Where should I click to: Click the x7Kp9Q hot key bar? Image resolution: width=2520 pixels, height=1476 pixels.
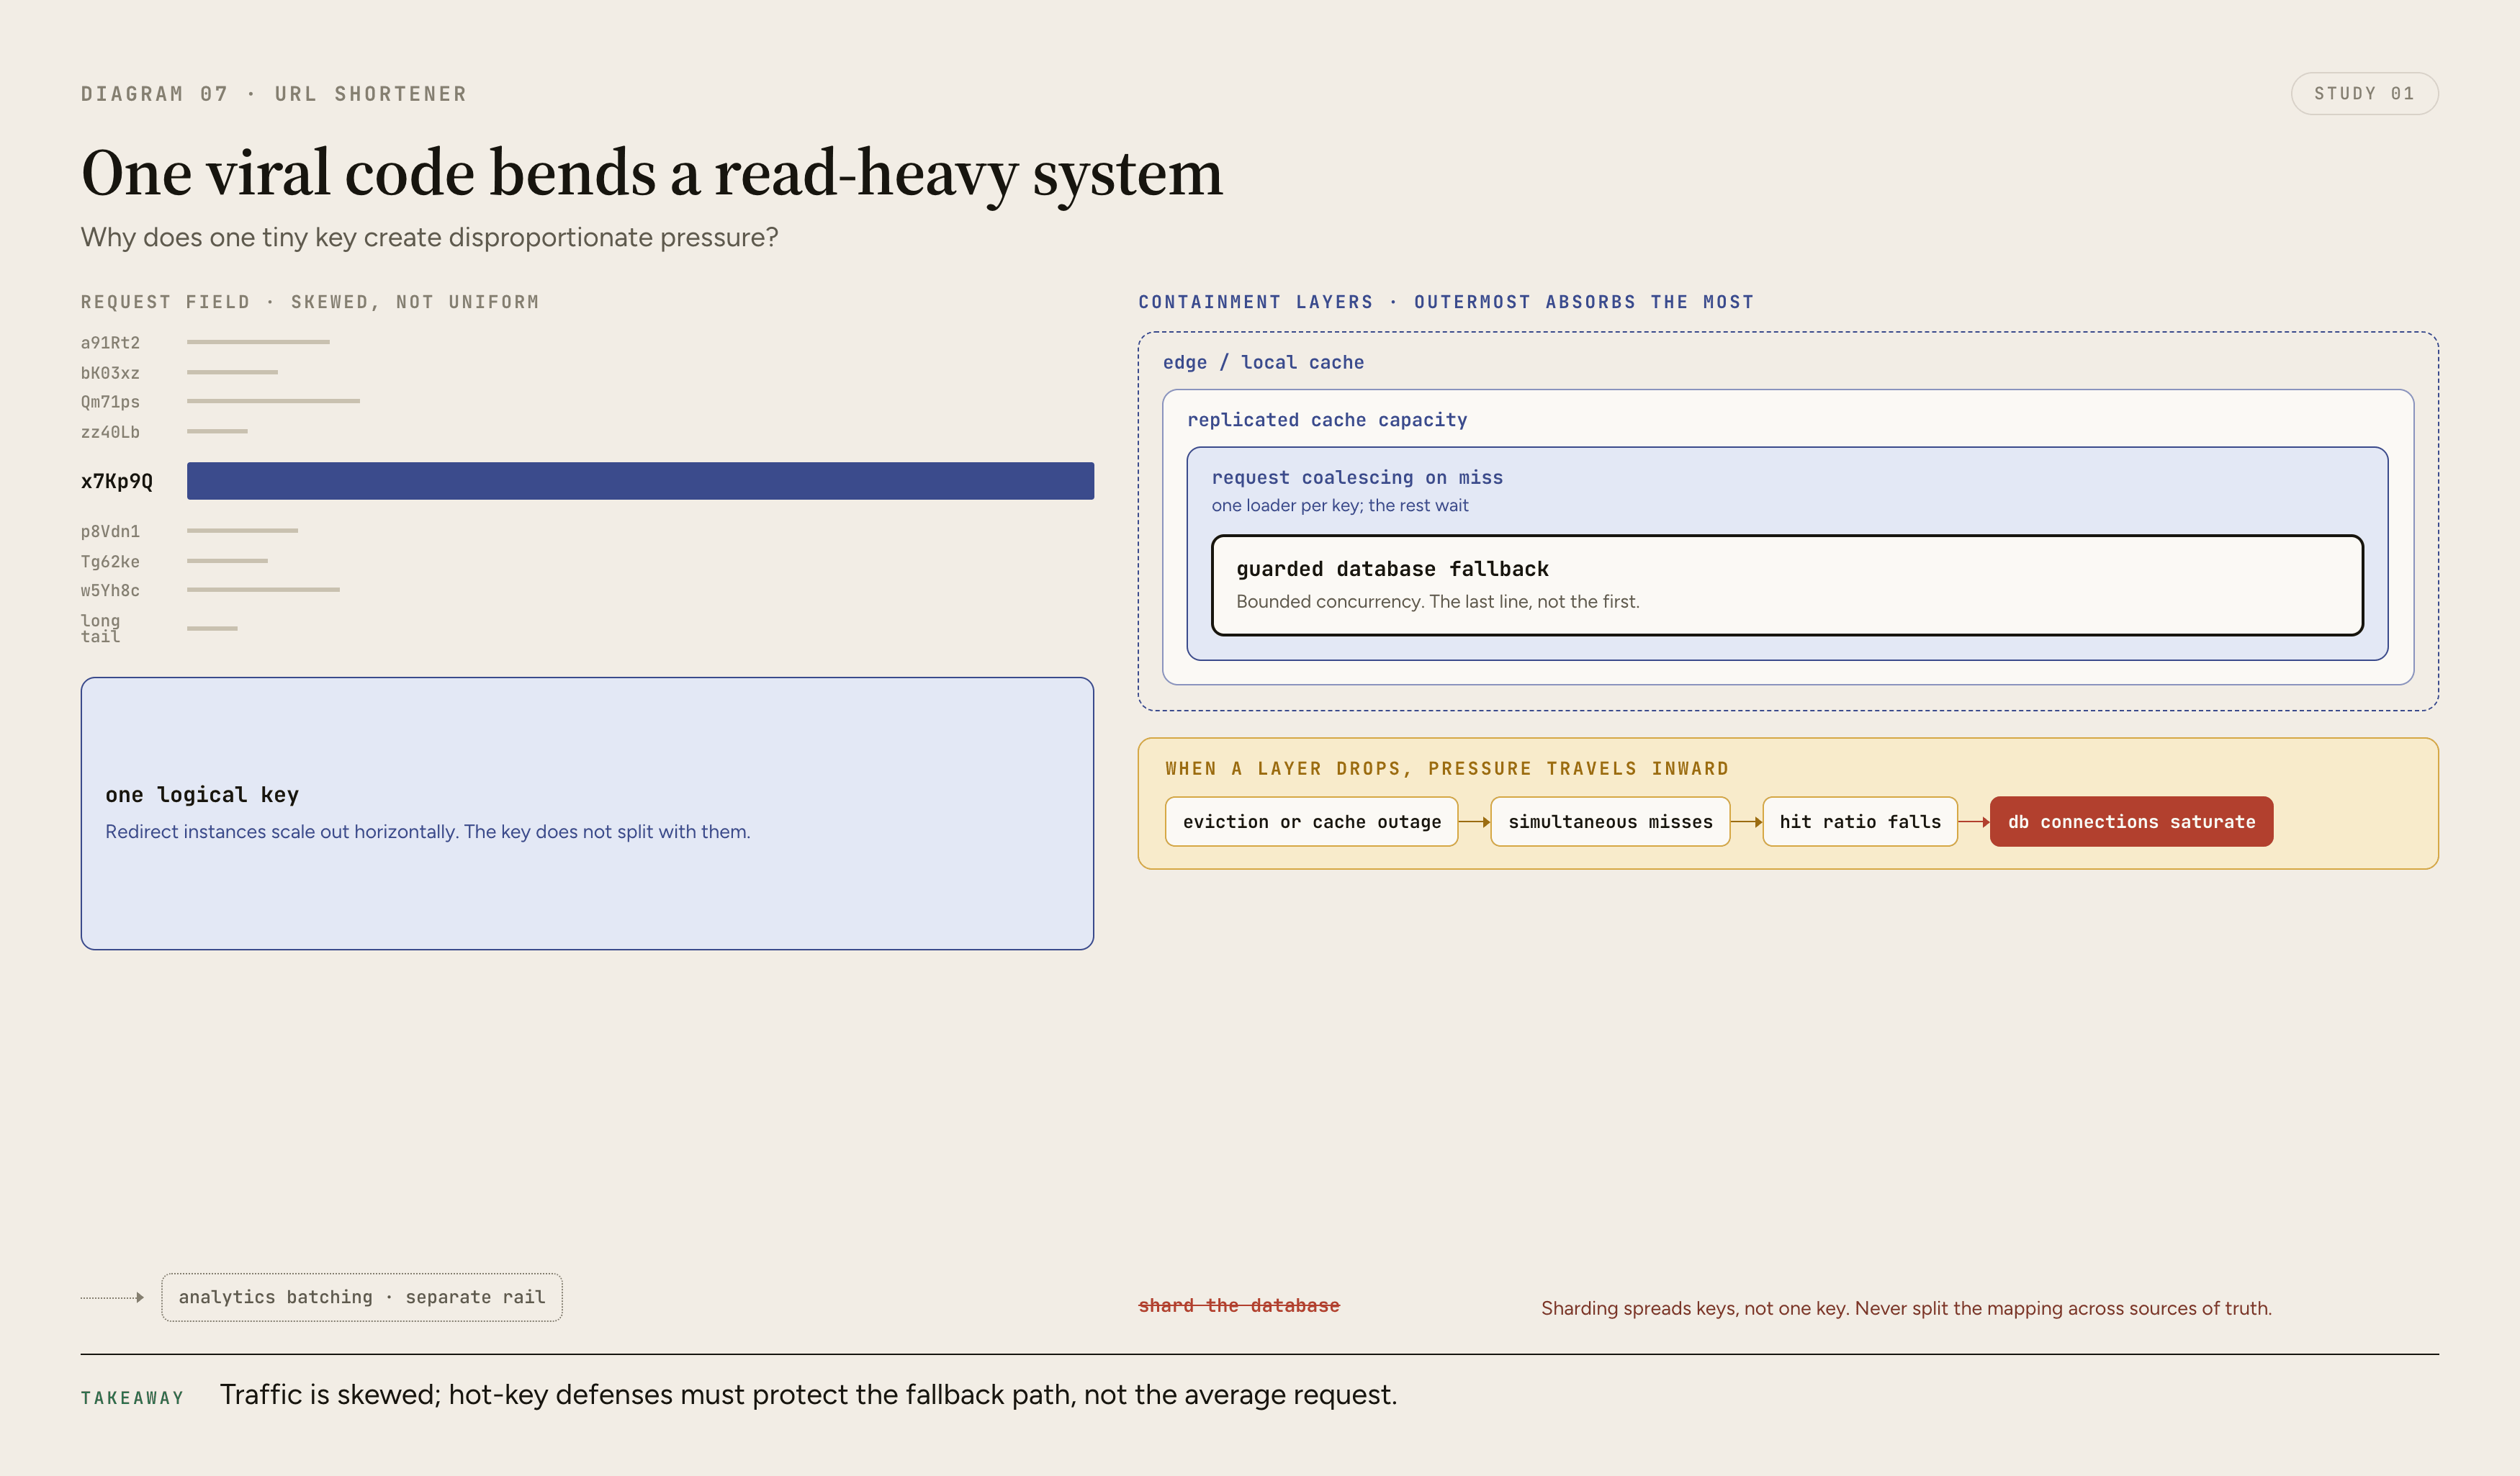click(640, 481)
